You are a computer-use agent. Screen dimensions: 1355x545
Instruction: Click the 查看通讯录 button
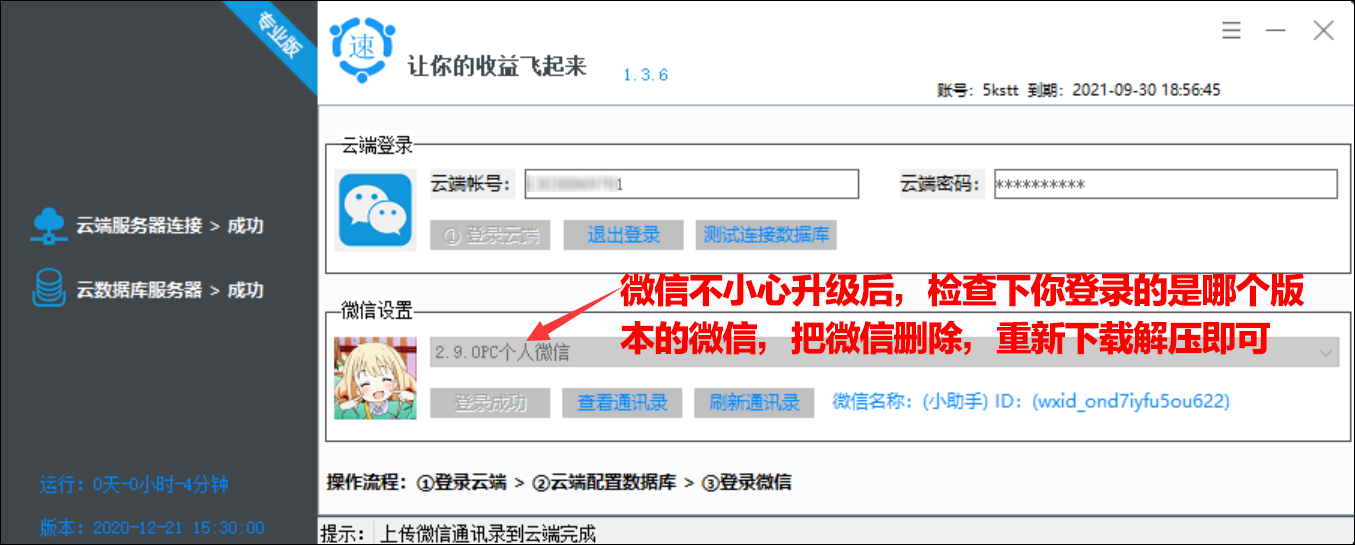tap(622, 403)
